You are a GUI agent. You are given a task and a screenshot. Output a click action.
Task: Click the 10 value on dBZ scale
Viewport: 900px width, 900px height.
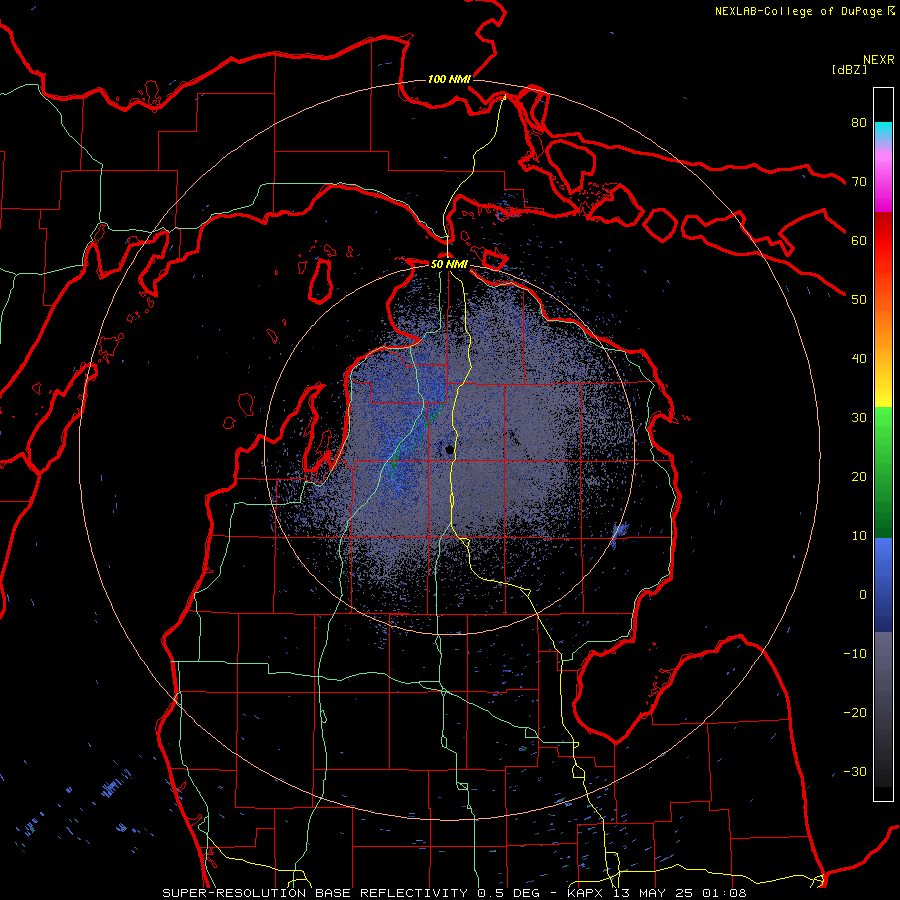click(x=859, y=536)
